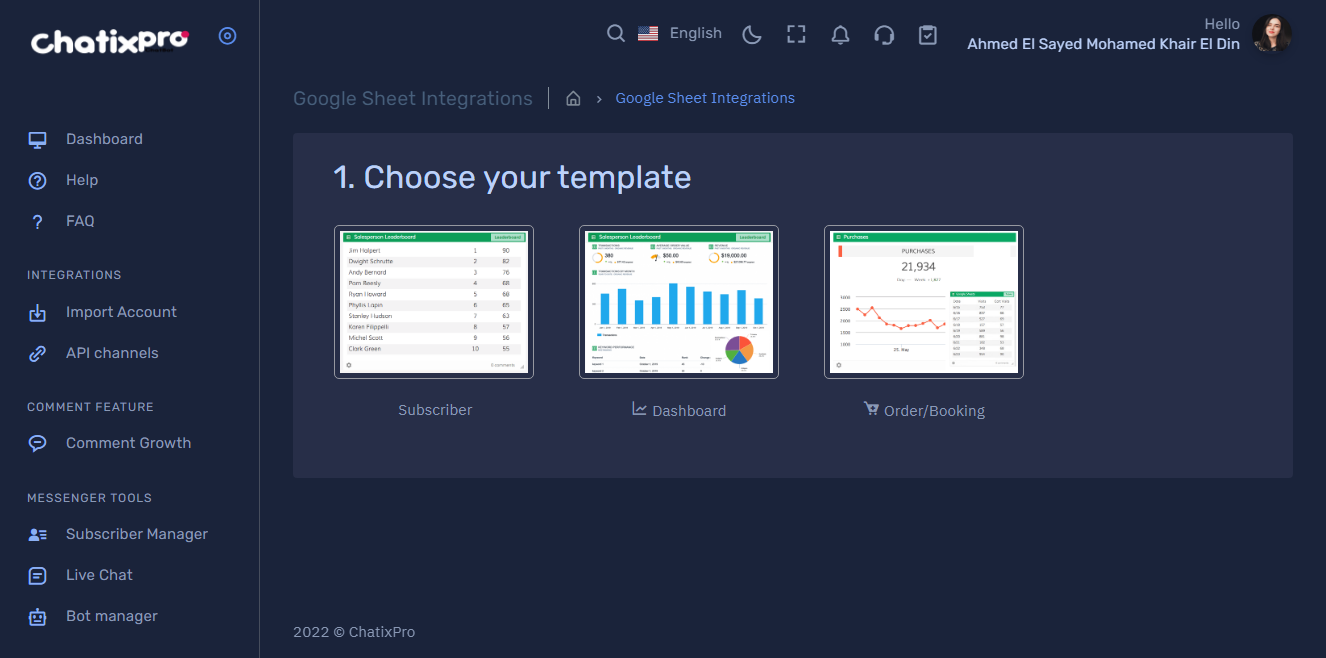Open the user name menu
This screenshot has height=658, width=1326.
tap(1104, 44)
